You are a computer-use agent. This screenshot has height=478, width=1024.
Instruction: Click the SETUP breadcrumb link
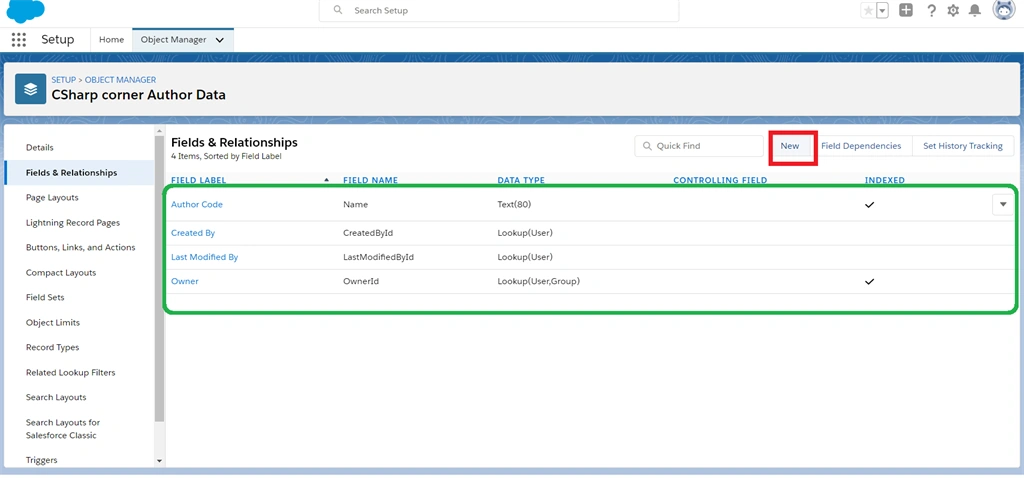coord(63,80)
